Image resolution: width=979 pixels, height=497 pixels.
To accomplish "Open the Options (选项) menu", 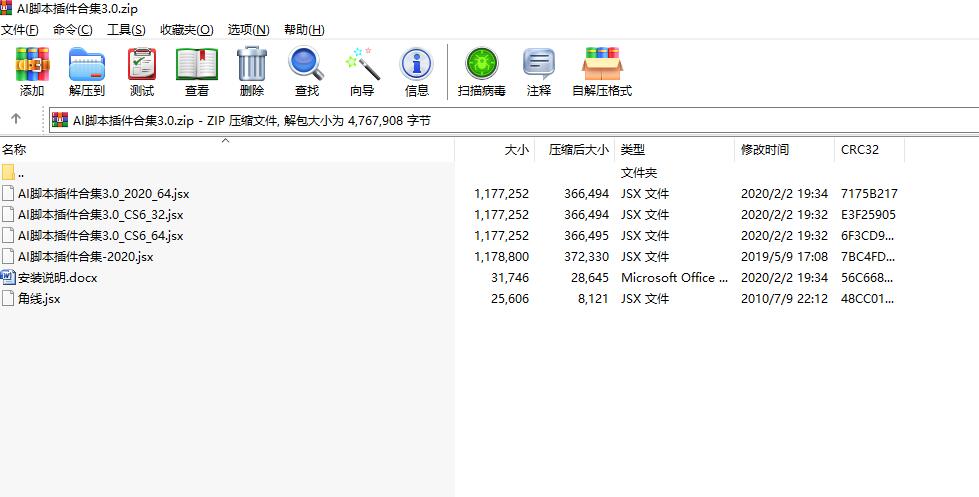I will [x=248, y=29].
